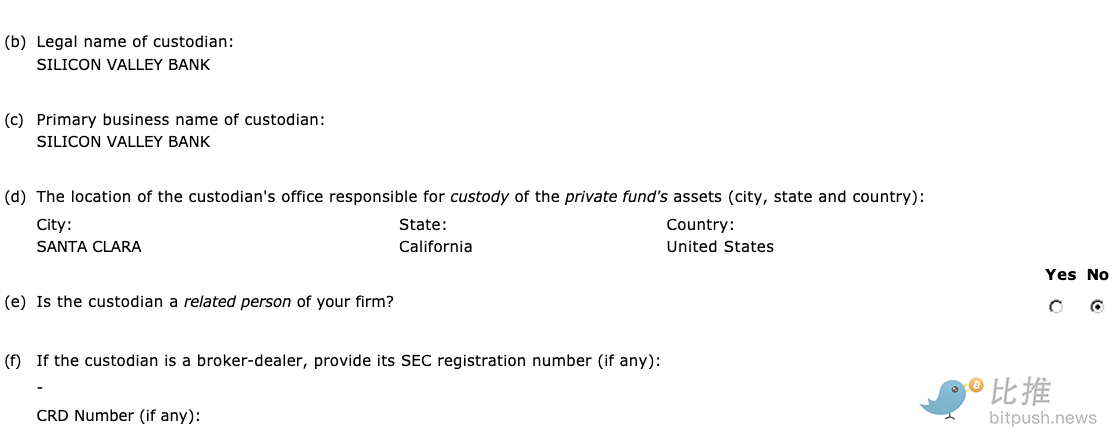1117x445 pixels.
Task: Click the bitpush.news watermark text
Action: click(x=1043, y=418)
